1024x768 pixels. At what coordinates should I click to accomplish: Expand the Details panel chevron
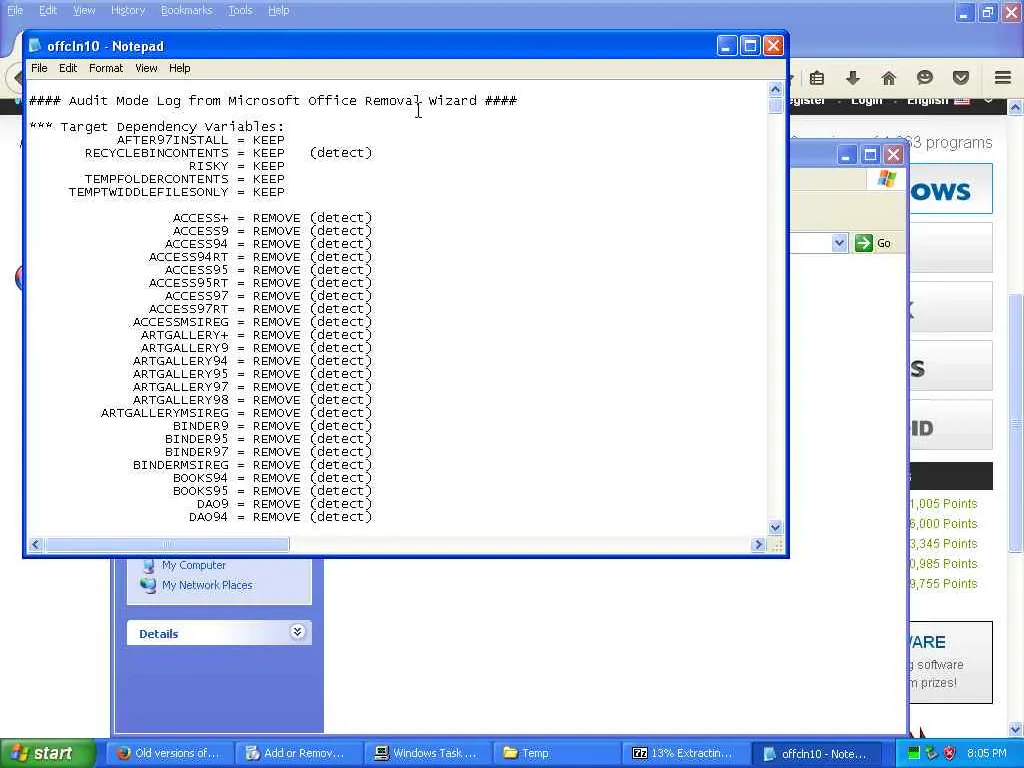297,632
